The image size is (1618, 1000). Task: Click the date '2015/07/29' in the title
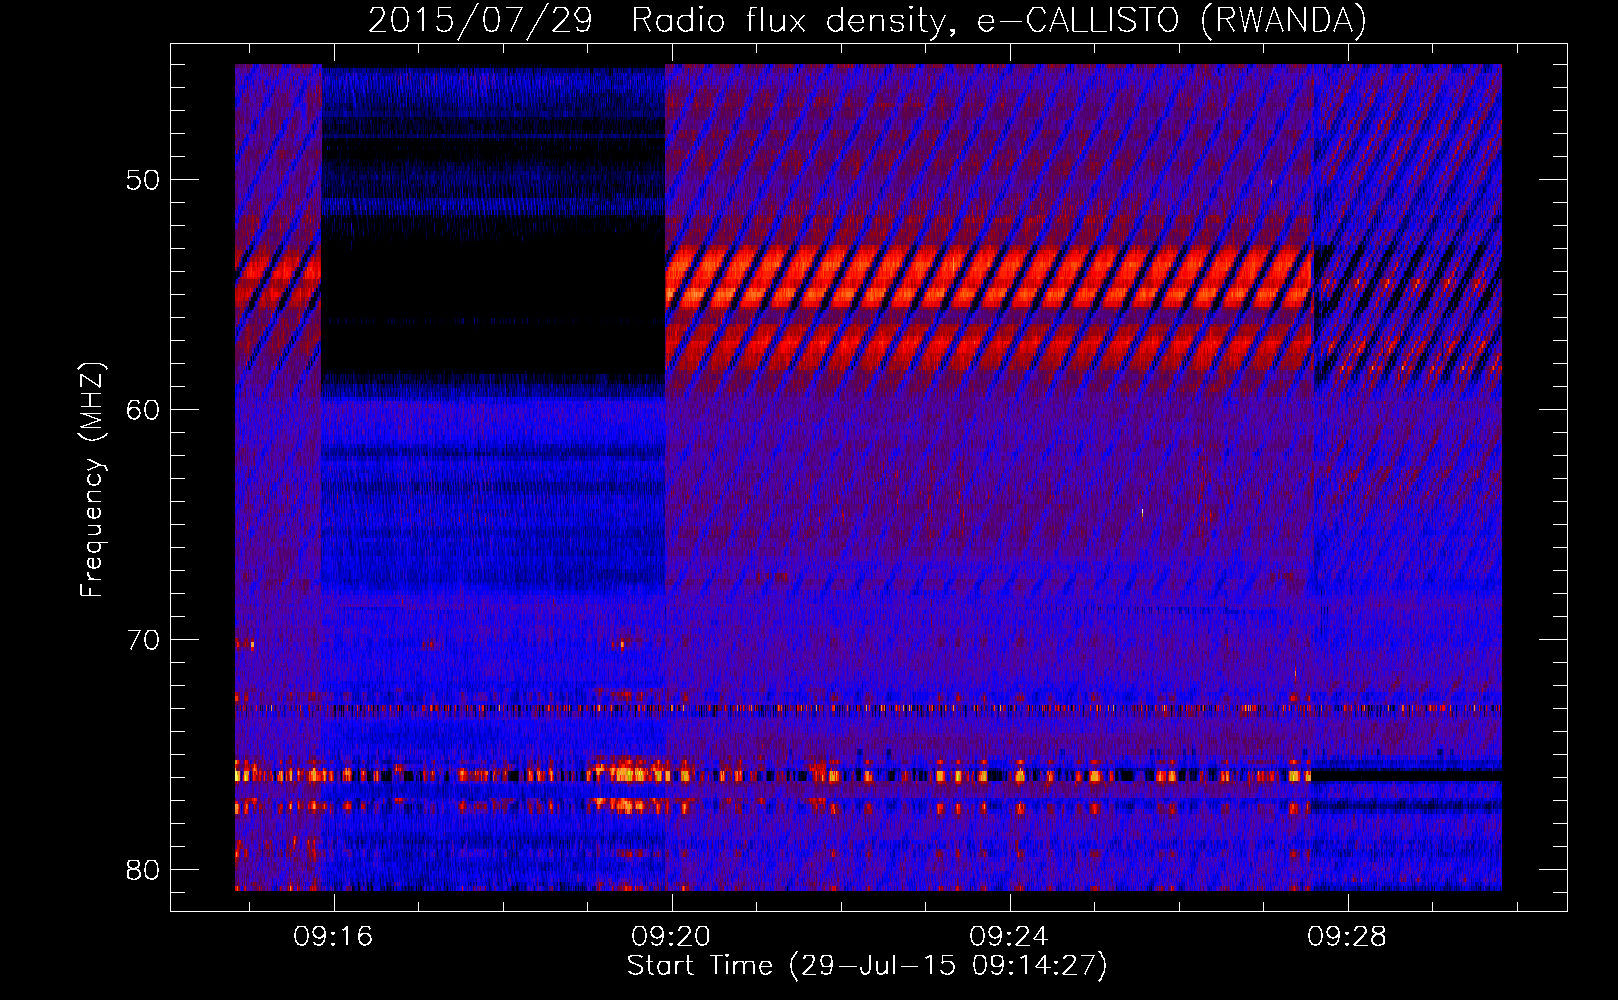coord(481,20)
